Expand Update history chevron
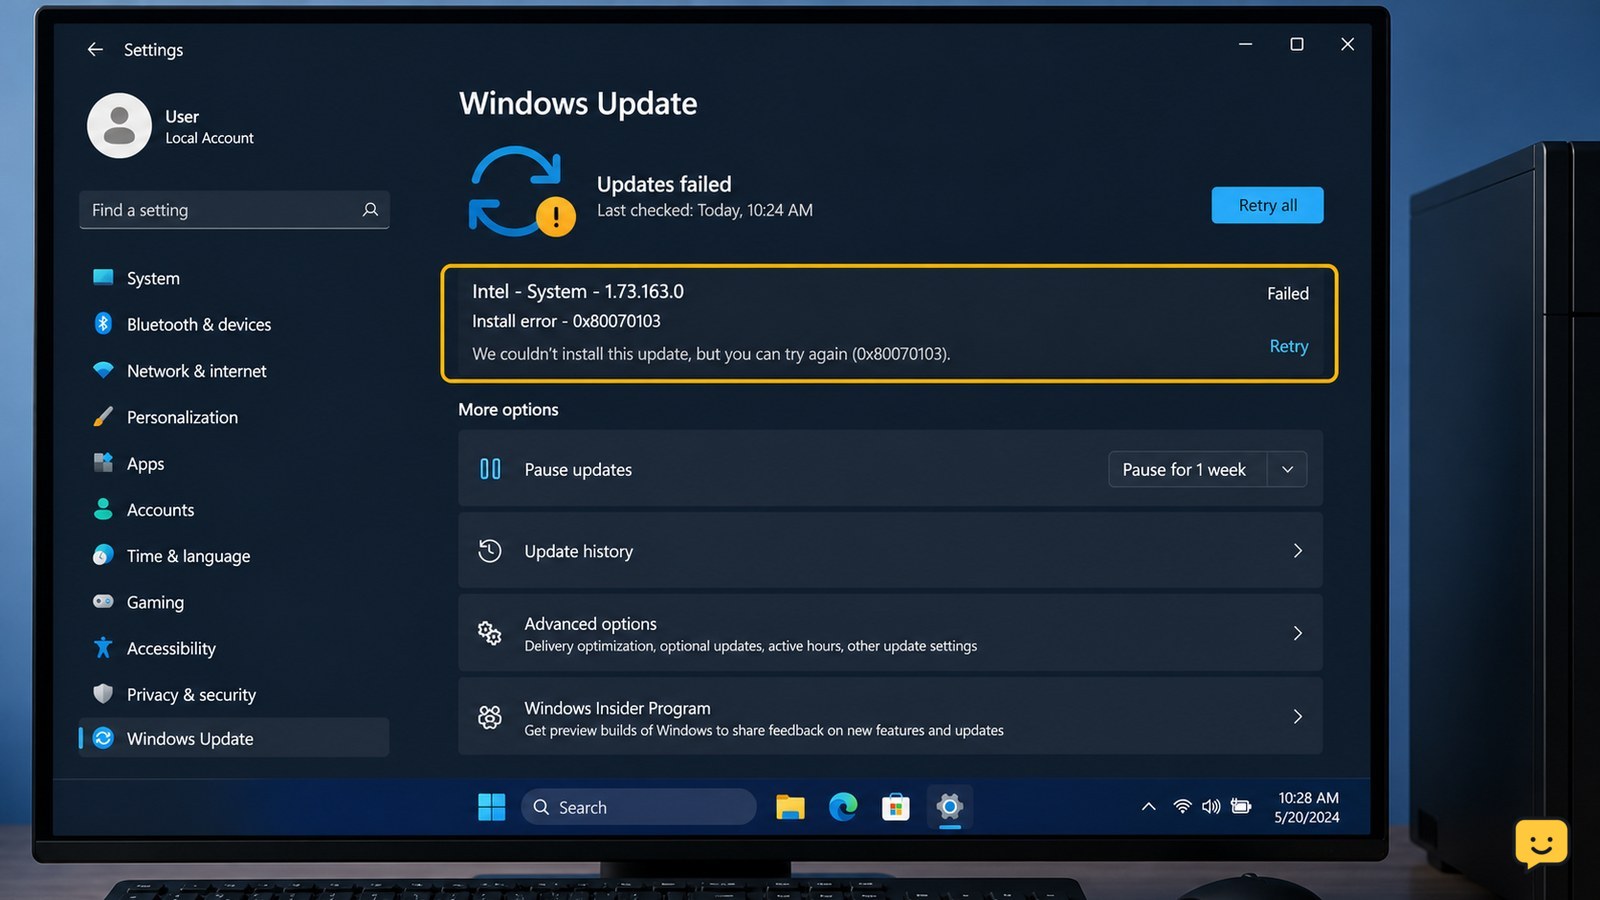1600x900 pixels. point(1297,551)
